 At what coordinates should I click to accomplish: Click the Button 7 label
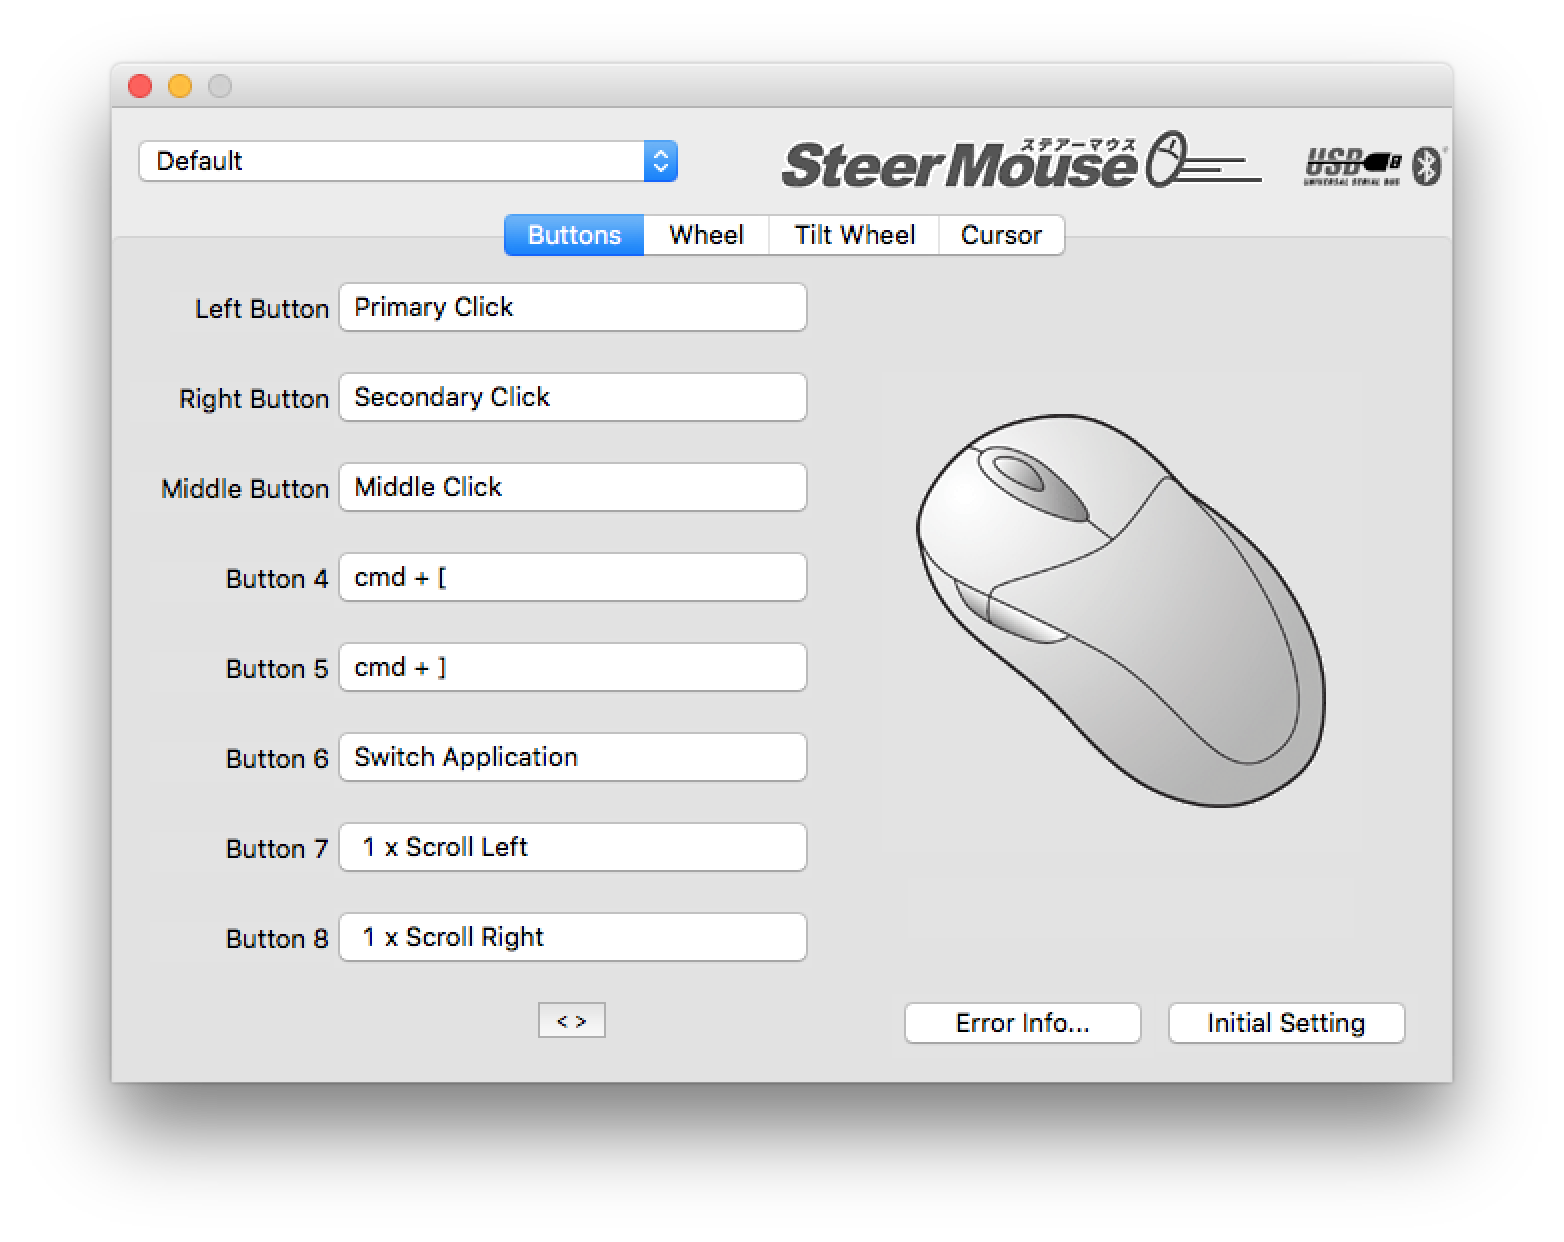pyautogui.click(x=277, y=849)
